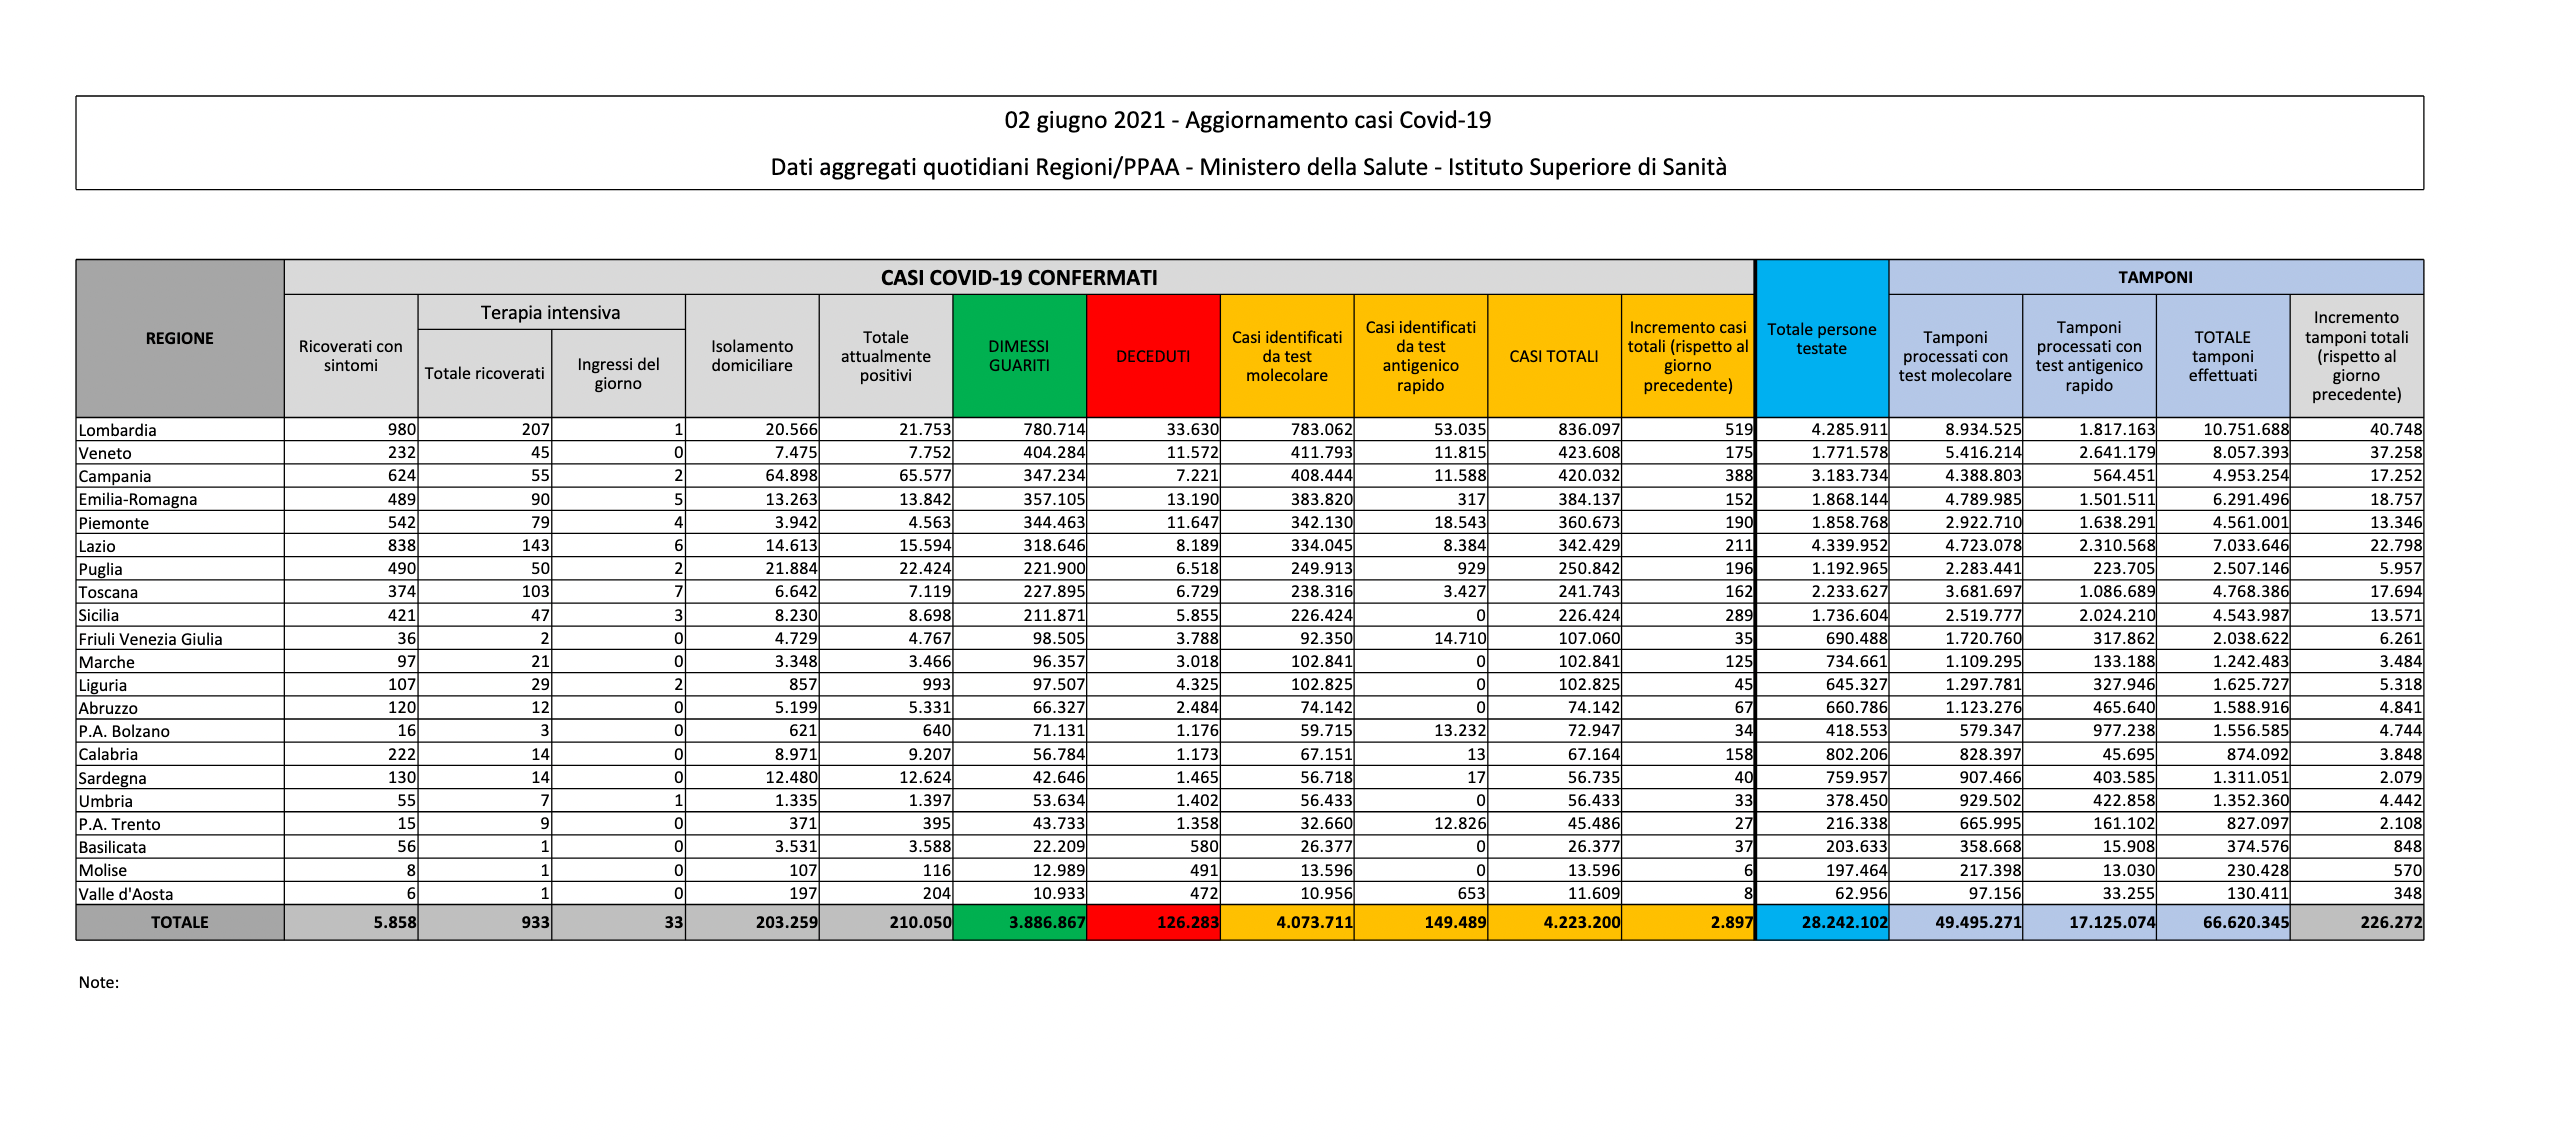Click the CASI TOTALI yellow header

(x=1553, y=356)
